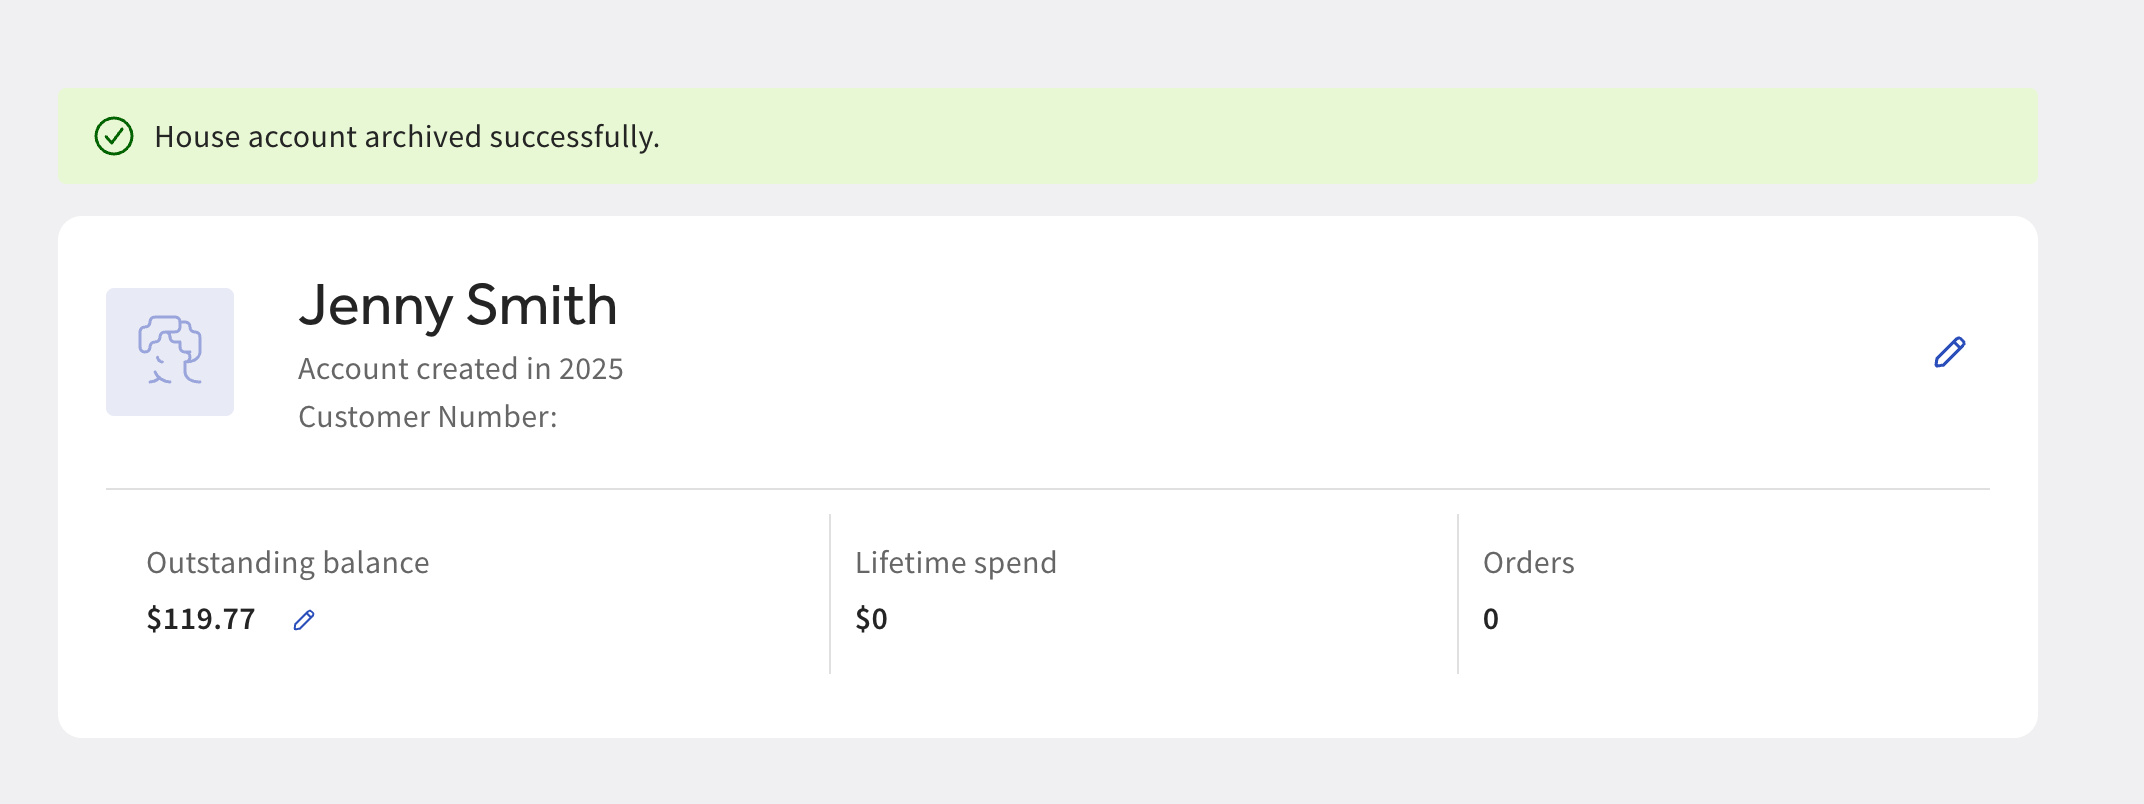This screenshot has height=804, width=2144.
Task: Click the green checkmark success icon
Action: click(114, 136)
